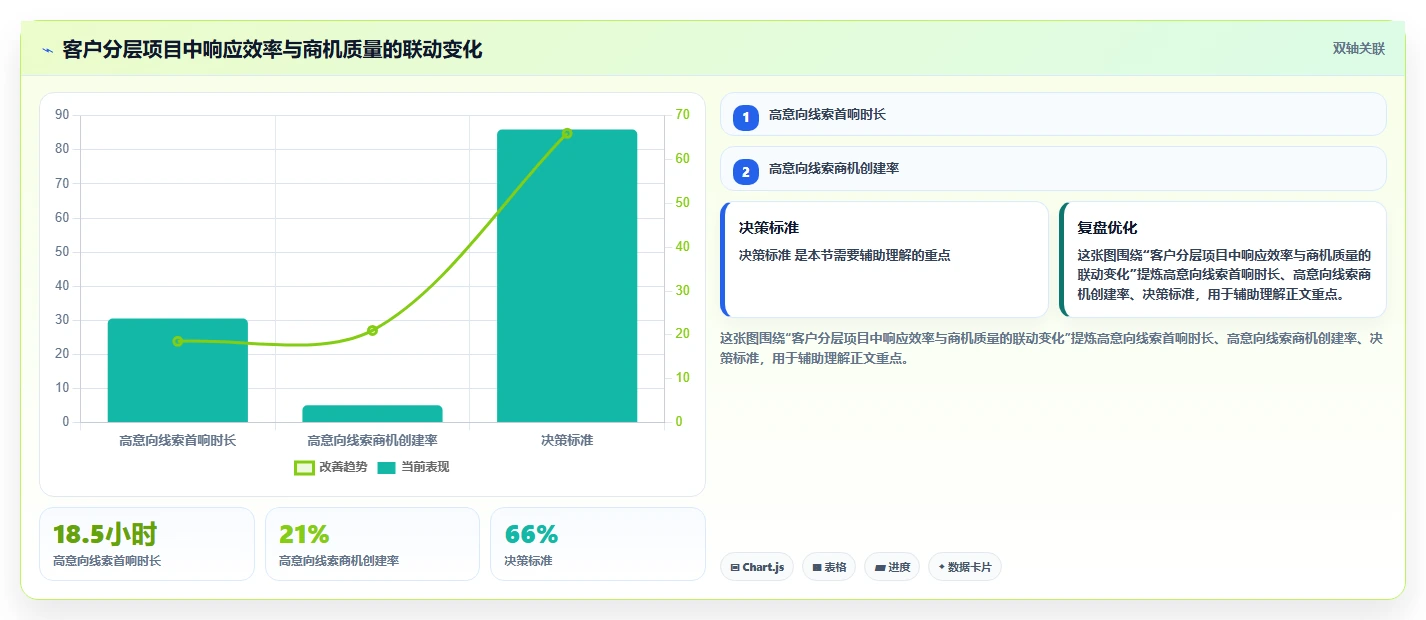Select list item 高意向线索首响时长

[x=1053, y=114]
